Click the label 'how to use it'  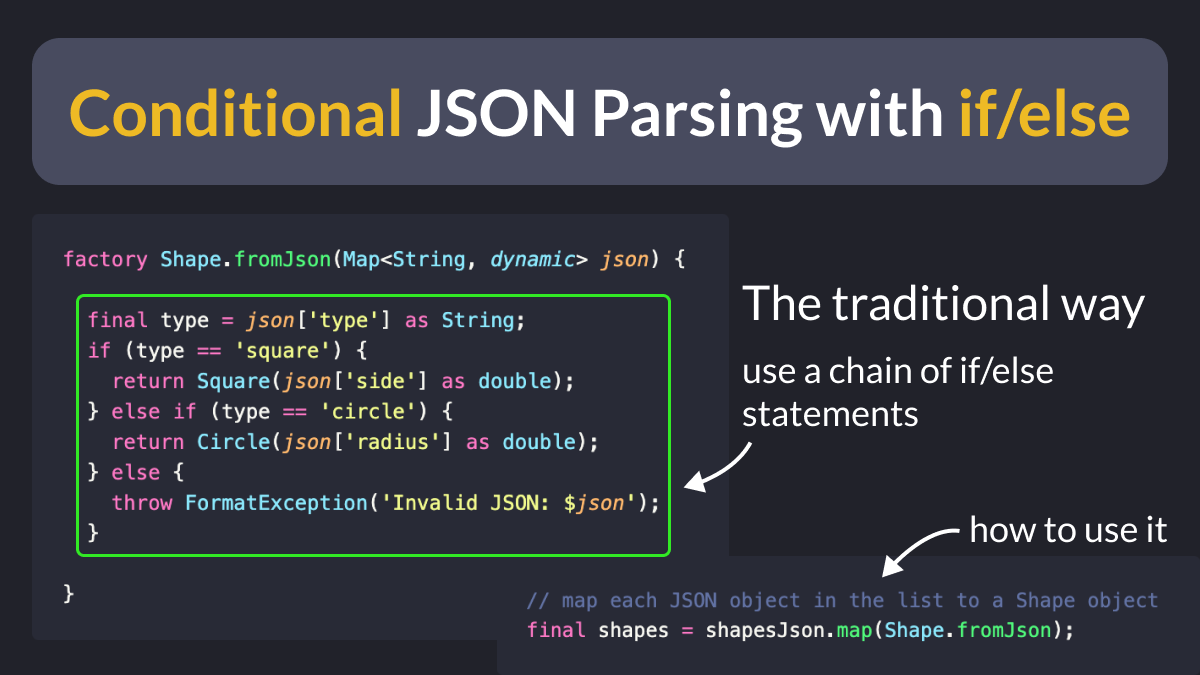click(x=1069, y=529)
